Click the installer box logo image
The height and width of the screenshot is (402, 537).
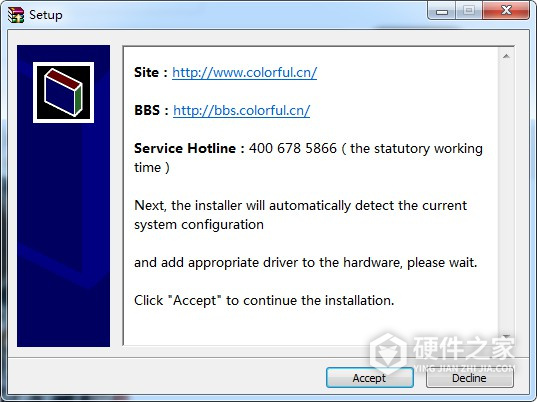63,92
